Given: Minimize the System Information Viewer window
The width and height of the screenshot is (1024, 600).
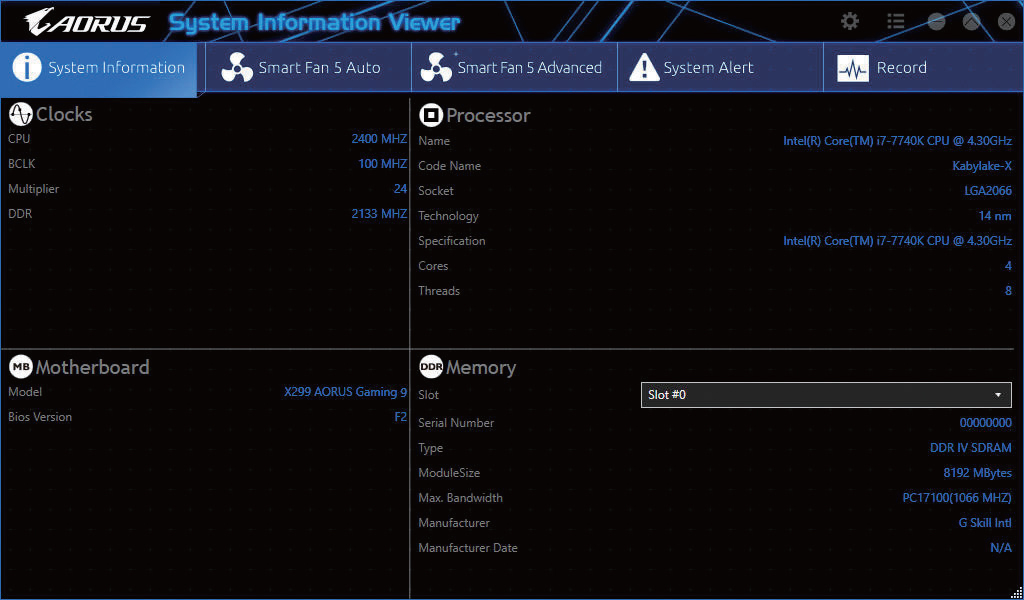Looking at the screenshot, I should tap(936, 21).
